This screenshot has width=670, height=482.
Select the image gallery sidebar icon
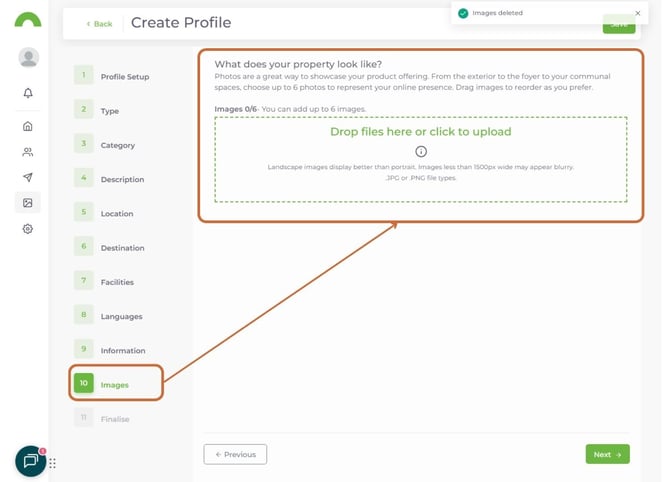click(x=28, y=203)
